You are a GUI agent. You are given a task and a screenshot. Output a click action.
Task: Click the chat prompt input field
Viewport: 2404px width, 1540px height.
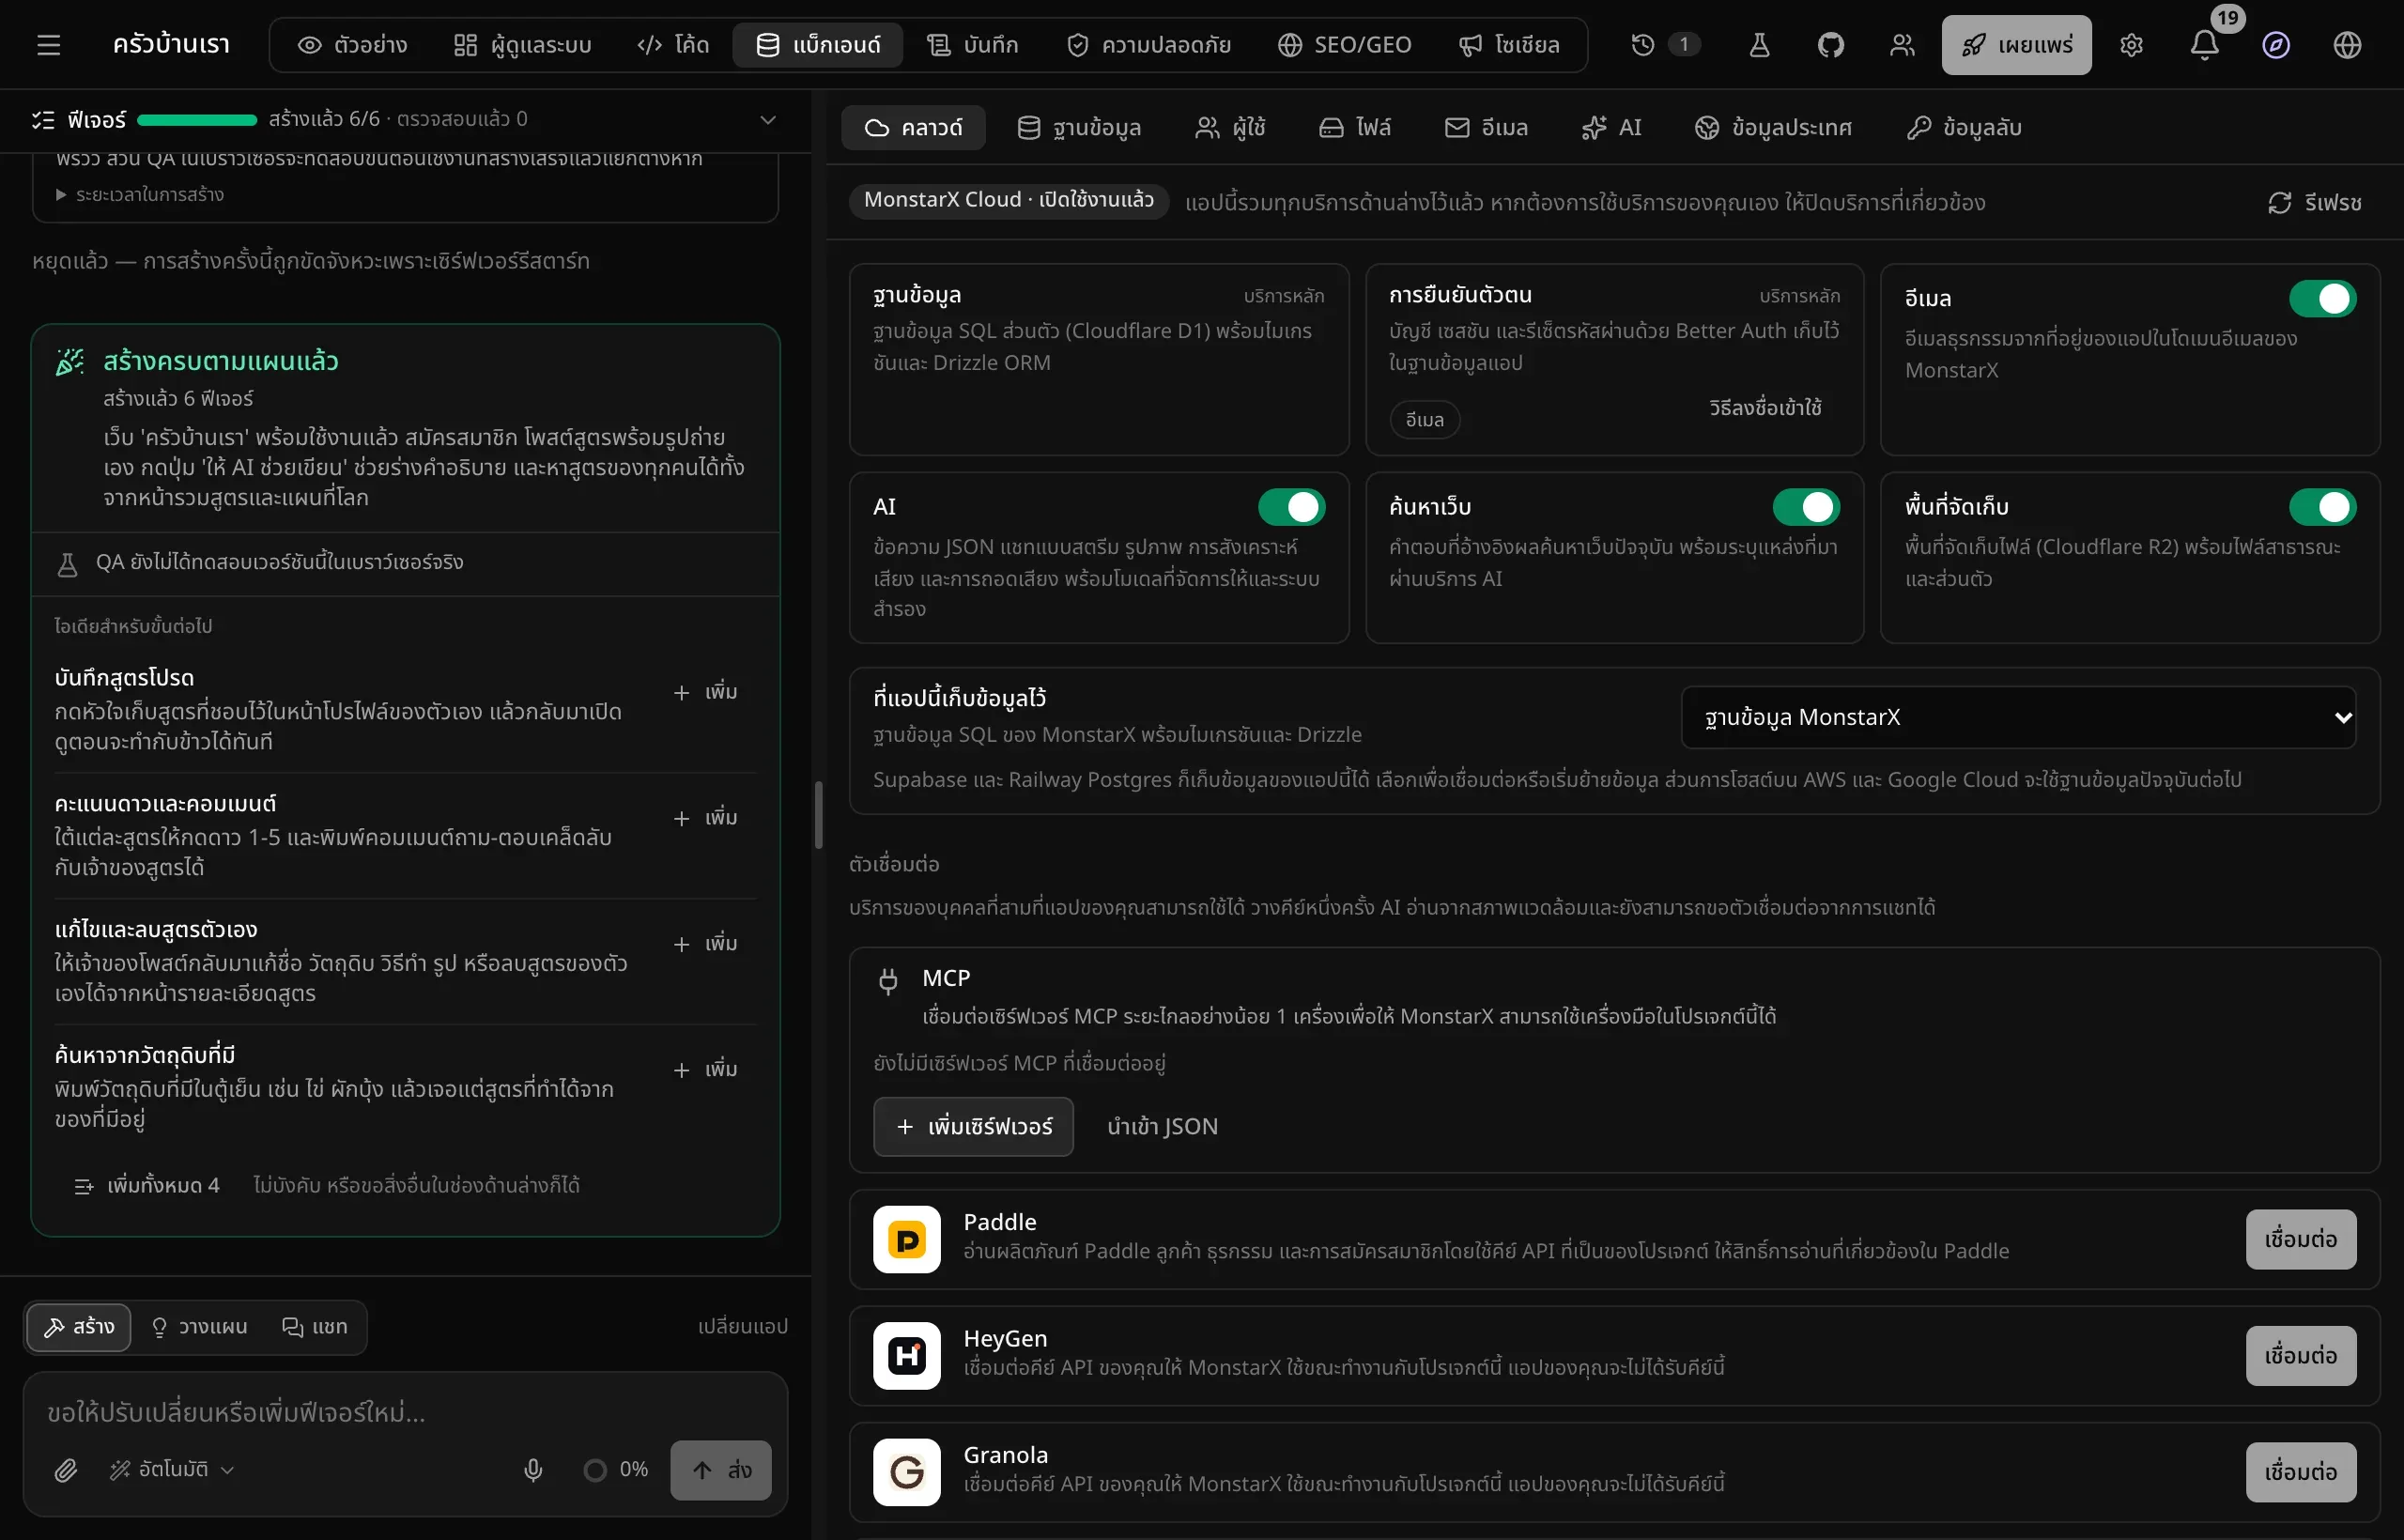405,1412
